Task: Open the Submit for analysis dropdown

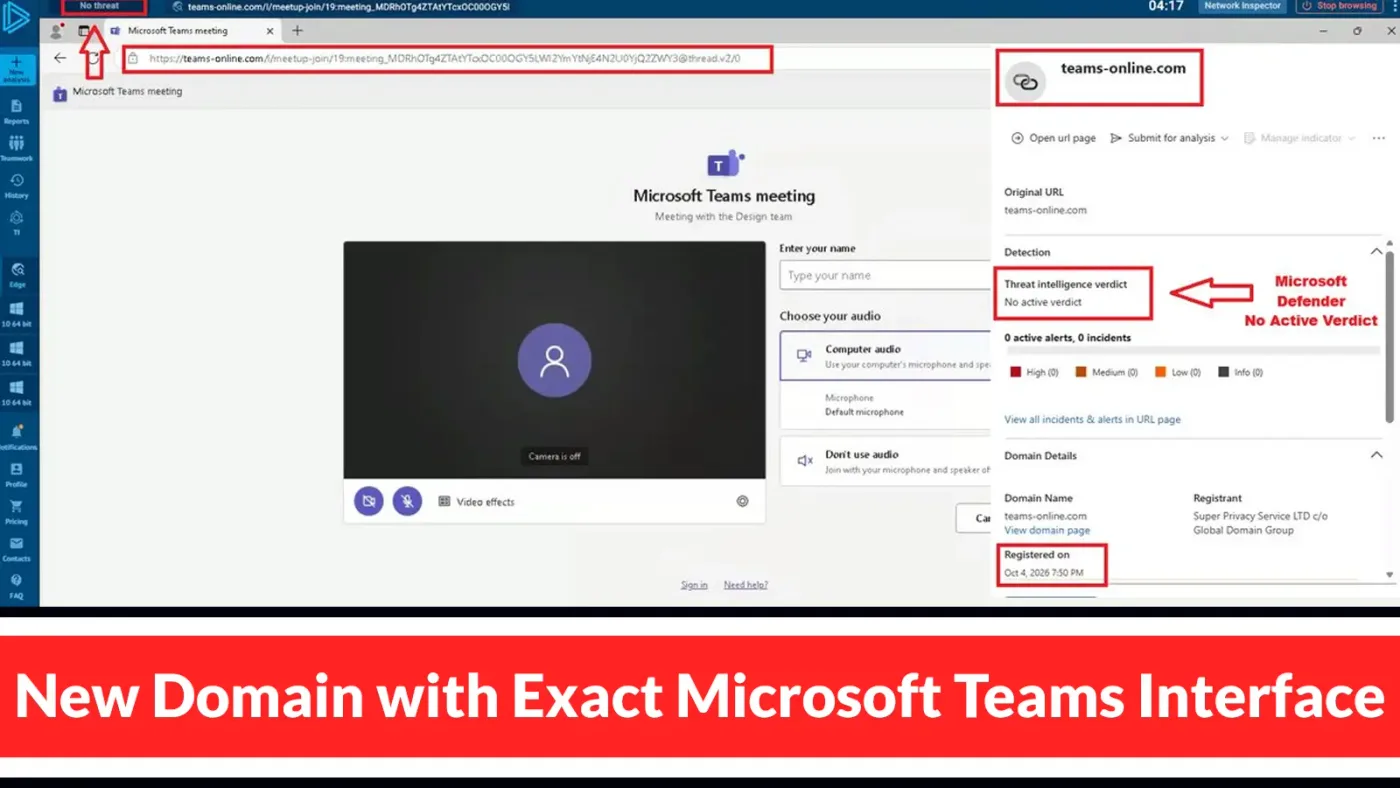Action: [1170, 138]
